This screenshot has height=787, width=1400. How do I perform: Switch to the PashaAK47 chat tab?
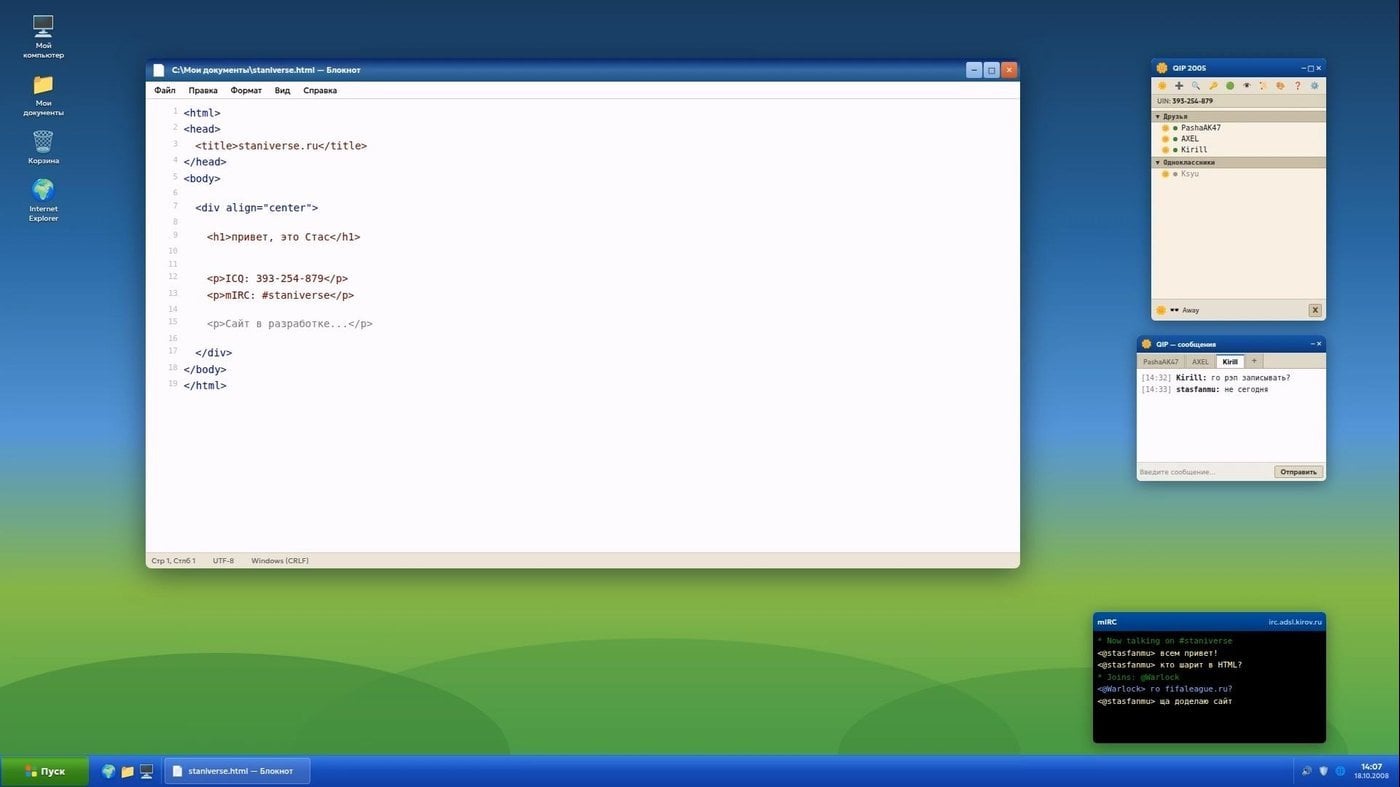tap(1161, 362)
